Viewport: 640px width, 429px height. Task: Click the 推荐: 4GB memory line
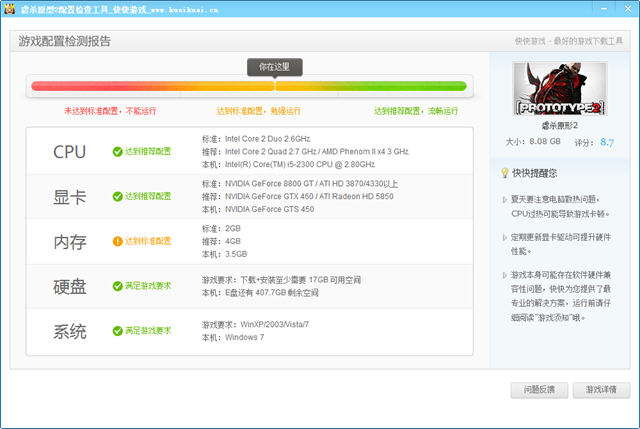tap(221, 241)
